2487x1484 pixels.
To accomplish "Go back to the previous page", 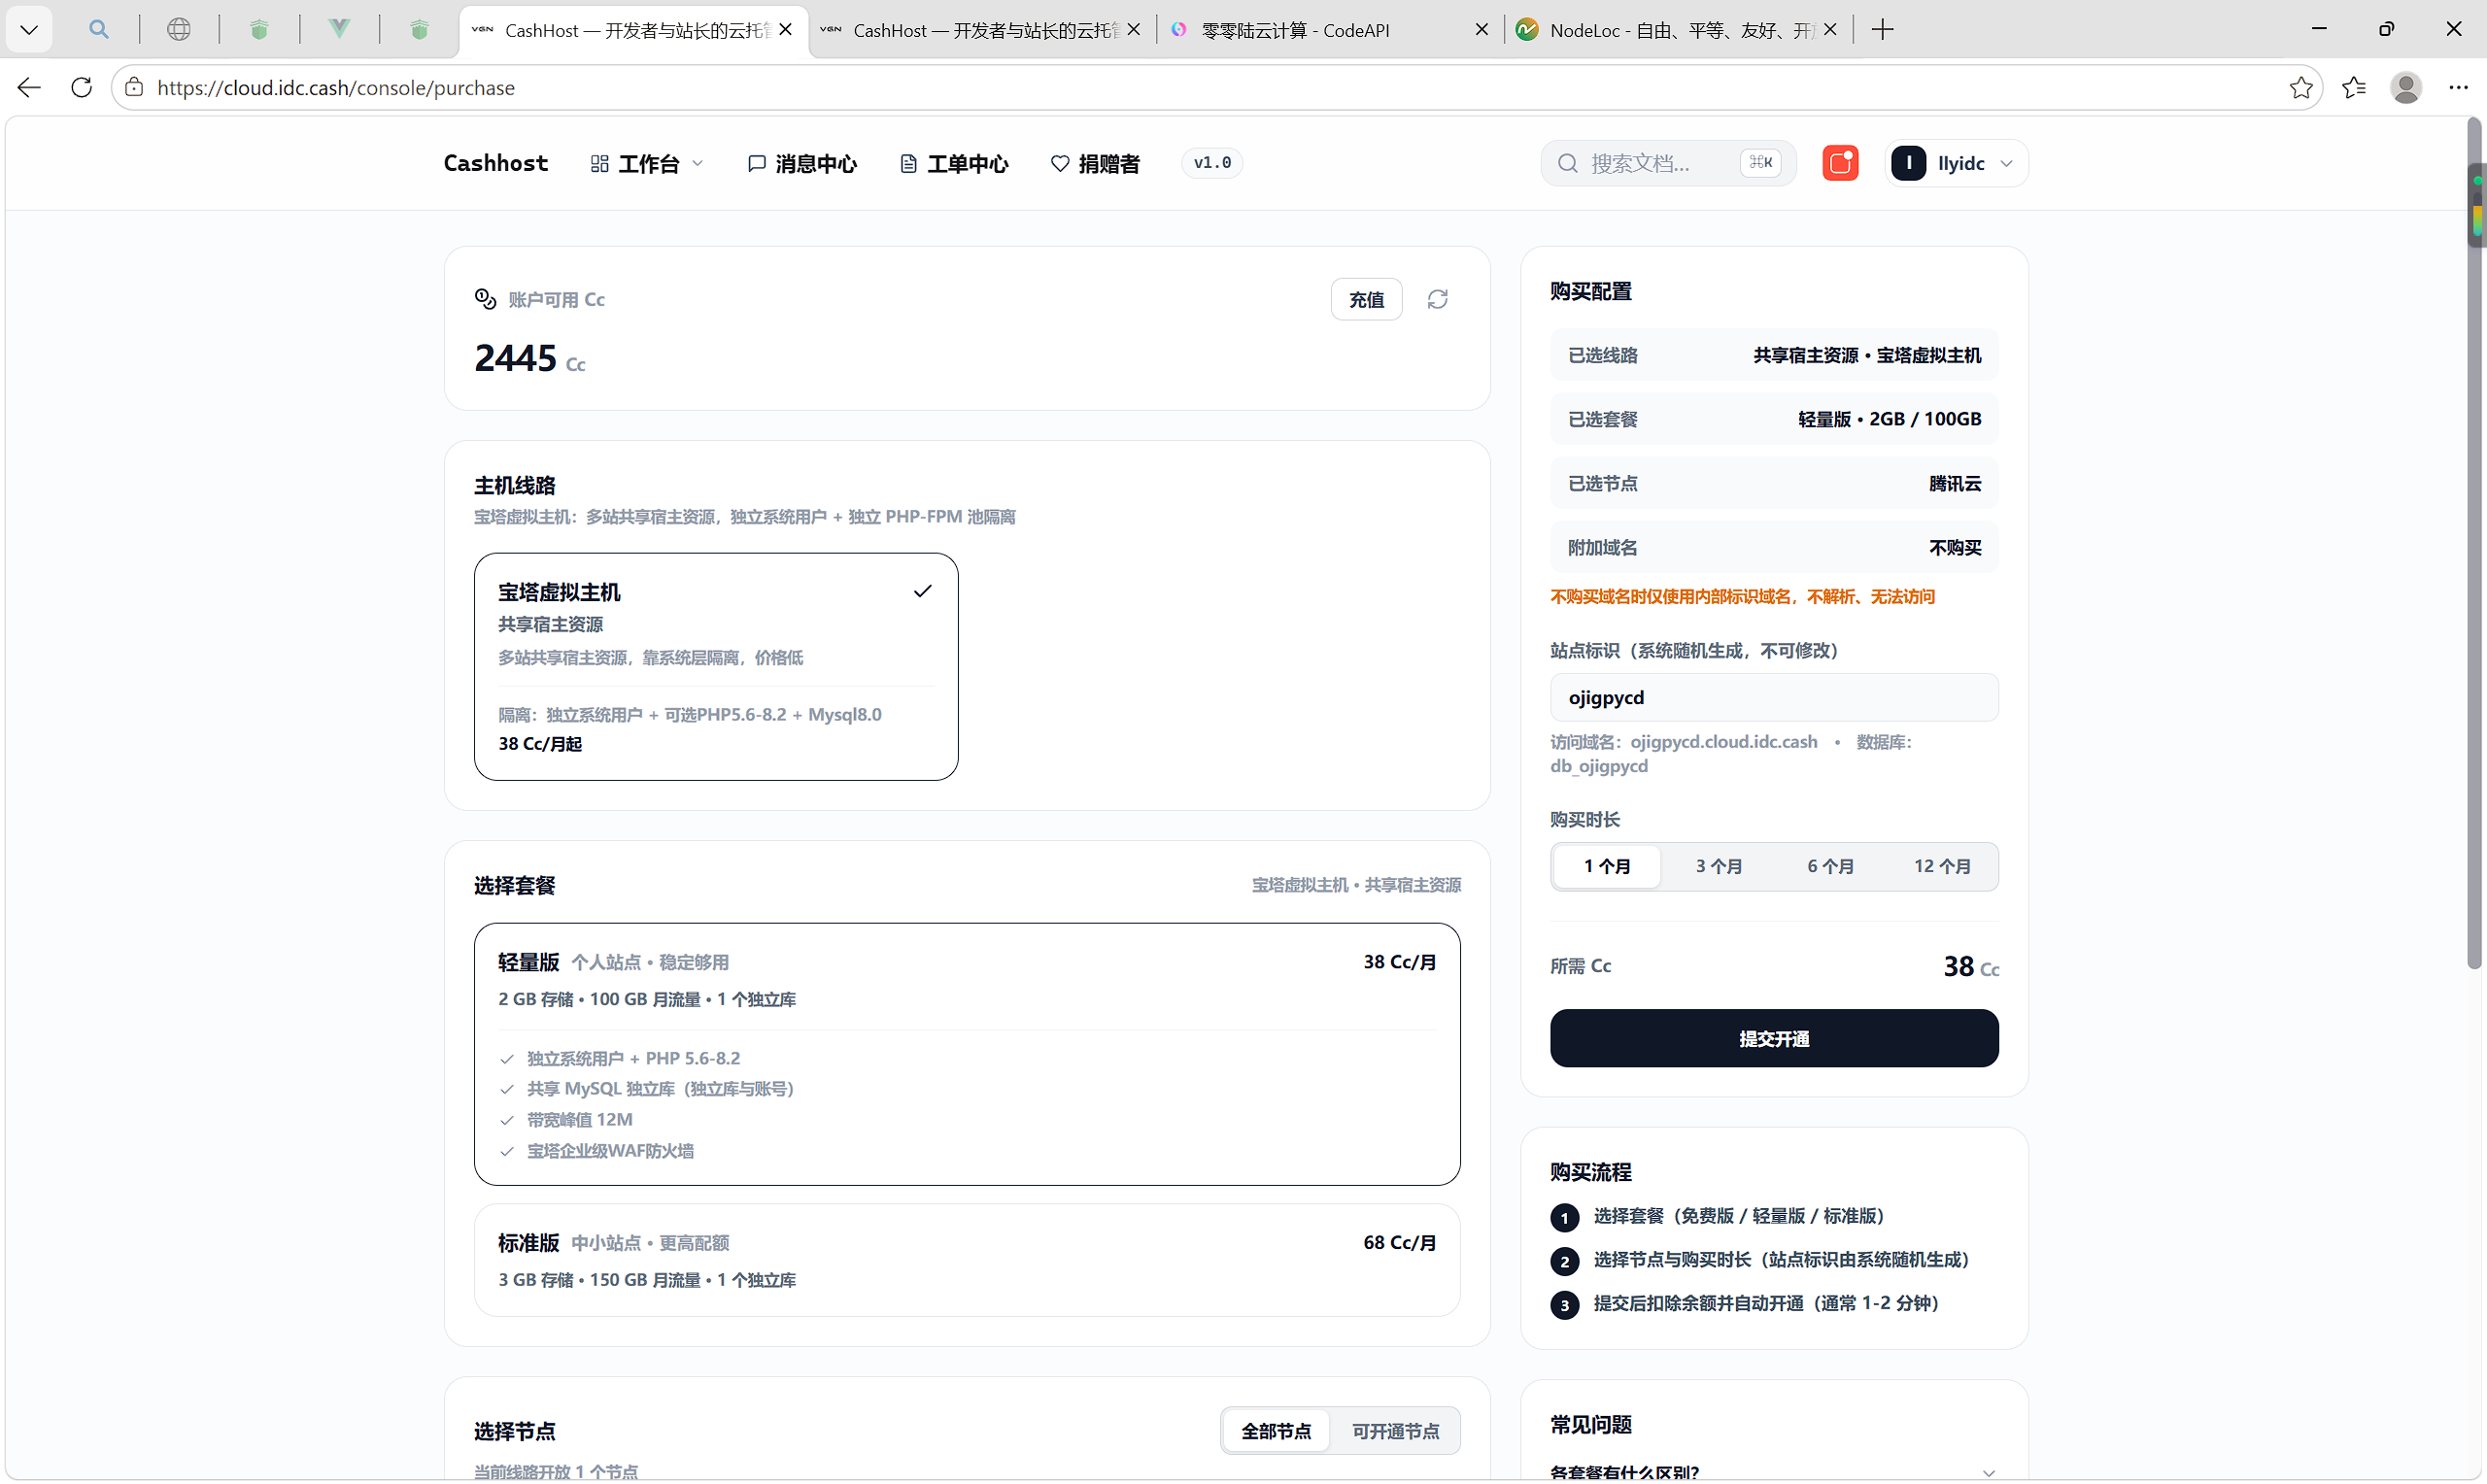I will [29, 88].
